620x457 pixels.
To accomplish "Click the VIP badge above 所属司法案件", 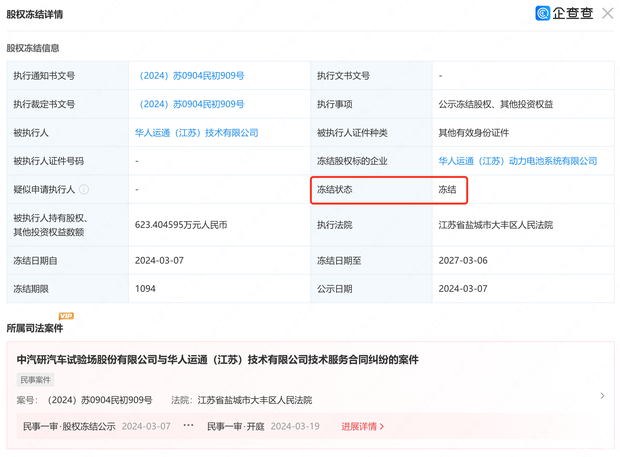I will click(66, 316).
